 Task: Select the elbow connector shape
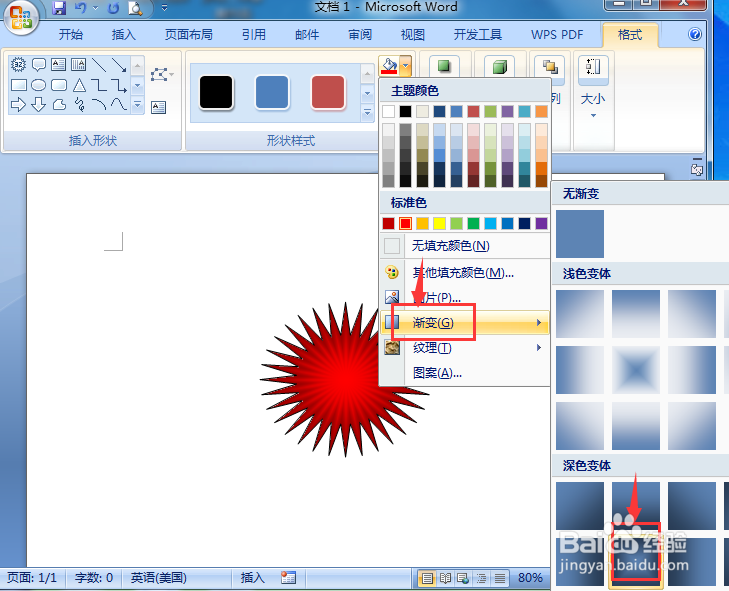(x=99, y=85)
